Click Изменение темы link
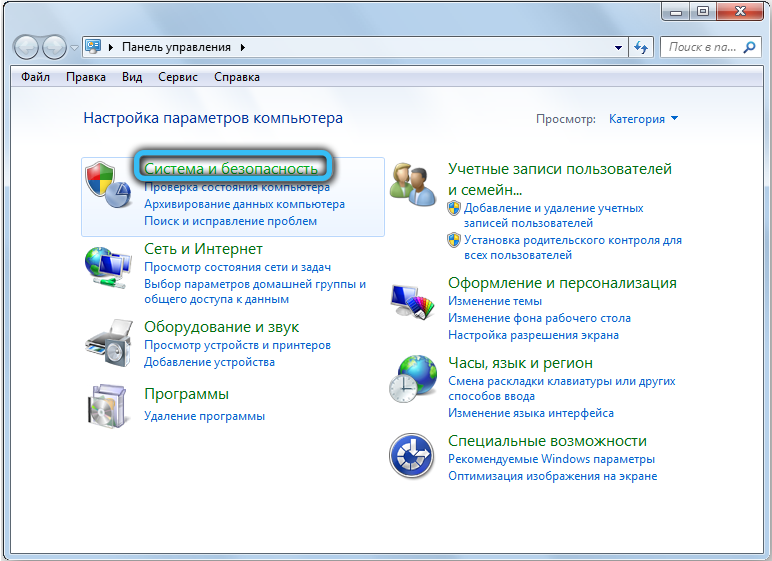Image resolution: width=772 pixels, height=561 pixels. [x=495, y=301]
